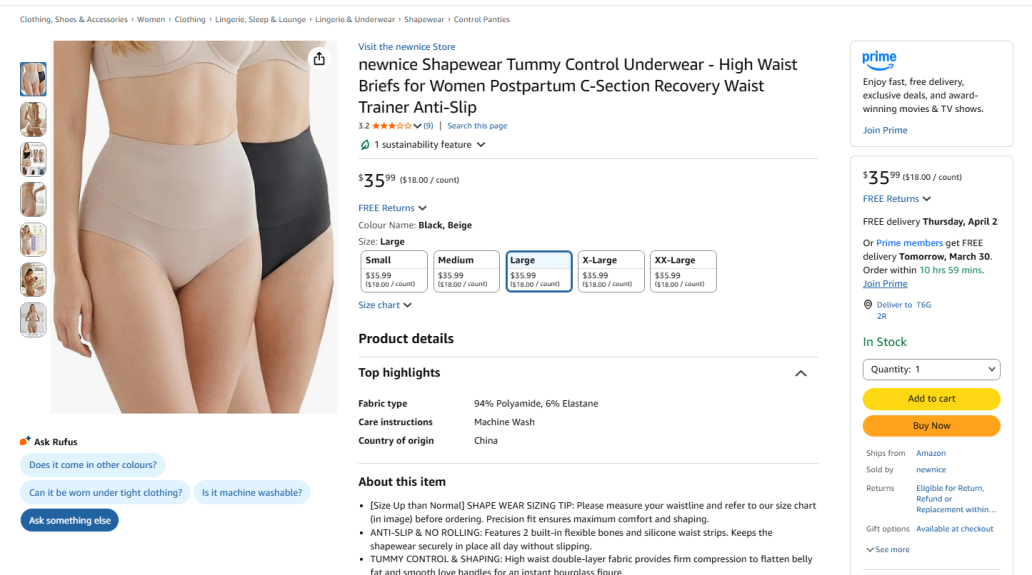
Task: Open the Control Panties breadcrumb
Action: (481, 20)
